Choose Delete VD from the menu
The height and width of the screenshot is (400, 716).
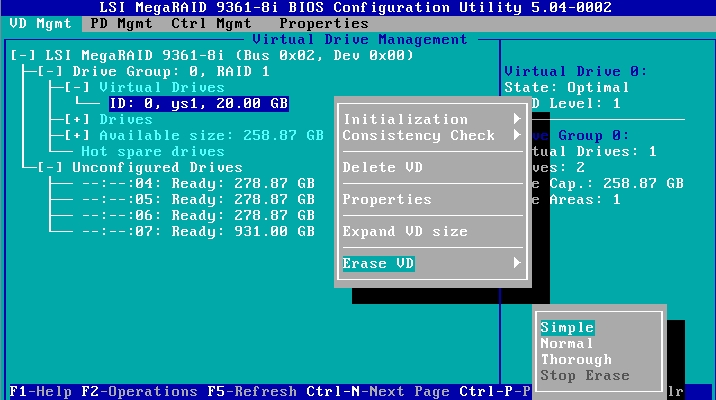[x=383, y=168]
